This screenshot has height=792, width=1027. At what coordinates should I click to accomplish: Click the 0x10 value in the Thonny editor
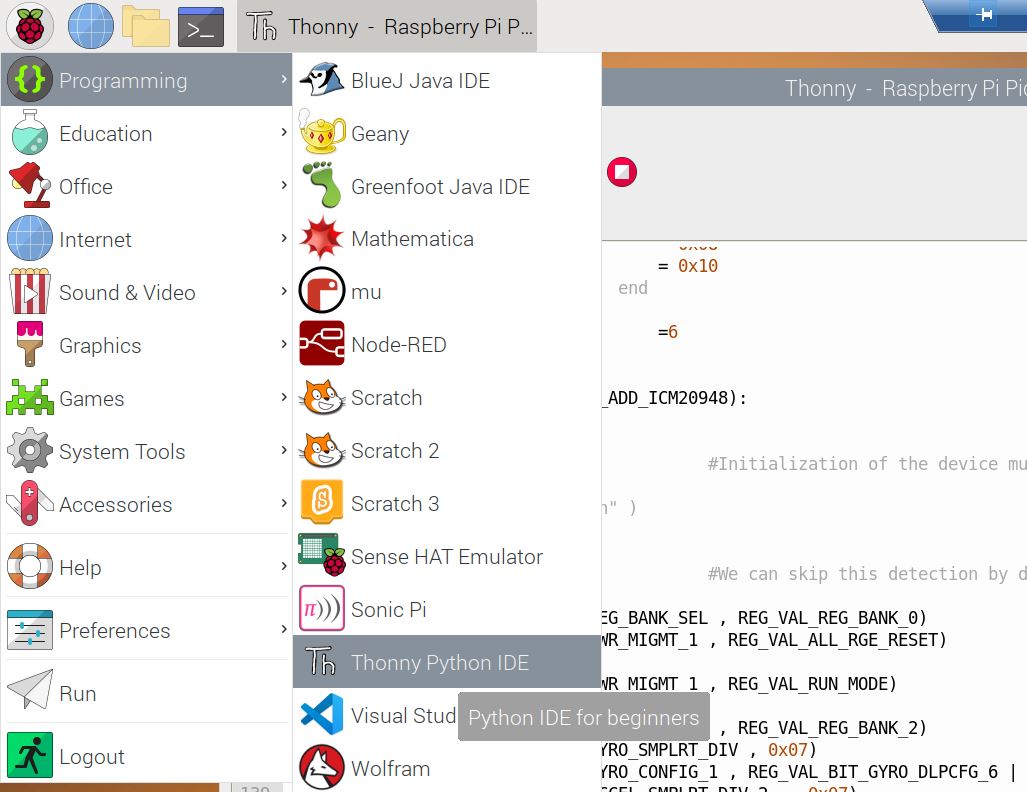coord(698,266)
